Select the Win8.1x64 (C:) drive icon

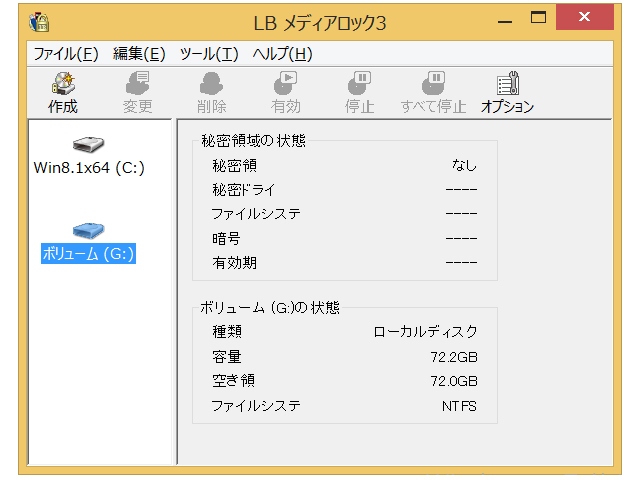pyautogui.click(x=89, y=144)
